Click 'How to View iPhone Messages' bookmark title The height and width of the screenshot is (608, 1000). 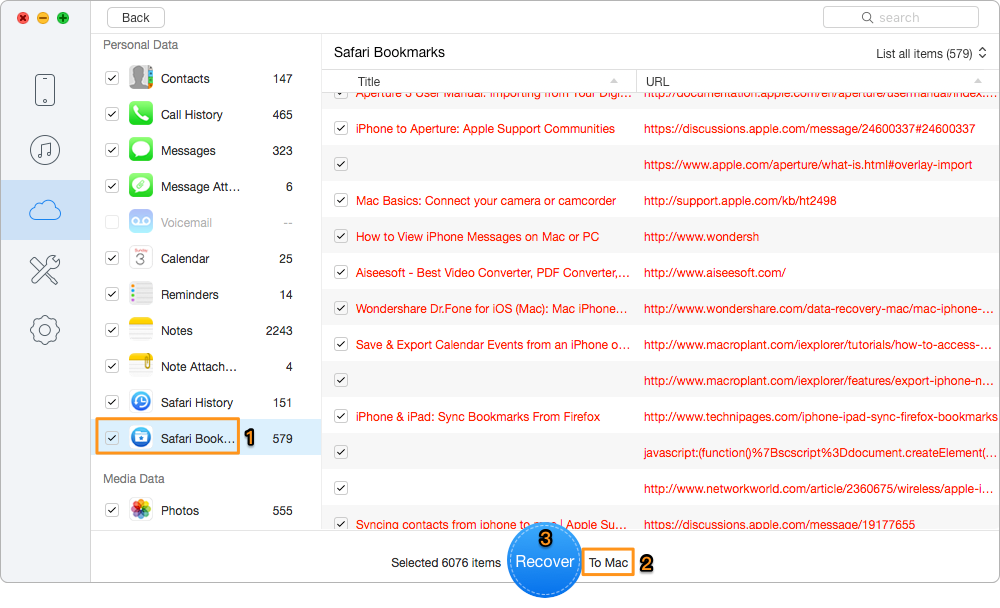pyautogui.click(x=478, y=237)
